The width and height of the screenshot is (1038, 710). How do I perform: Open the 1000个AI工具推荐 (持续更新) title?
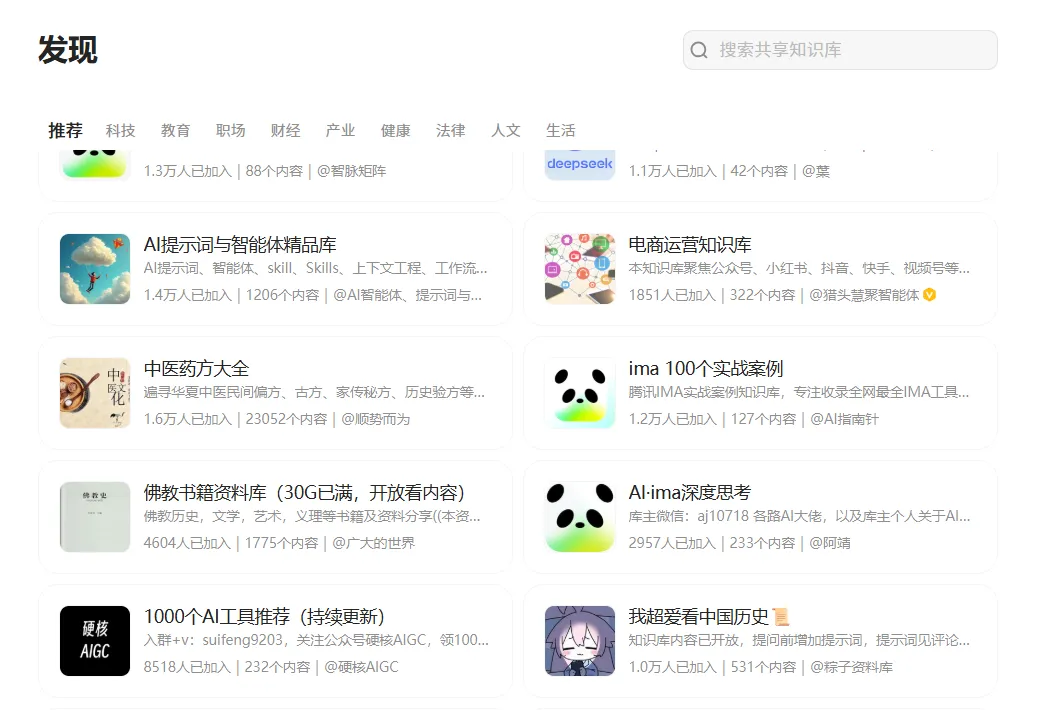[x=264, y=617]
